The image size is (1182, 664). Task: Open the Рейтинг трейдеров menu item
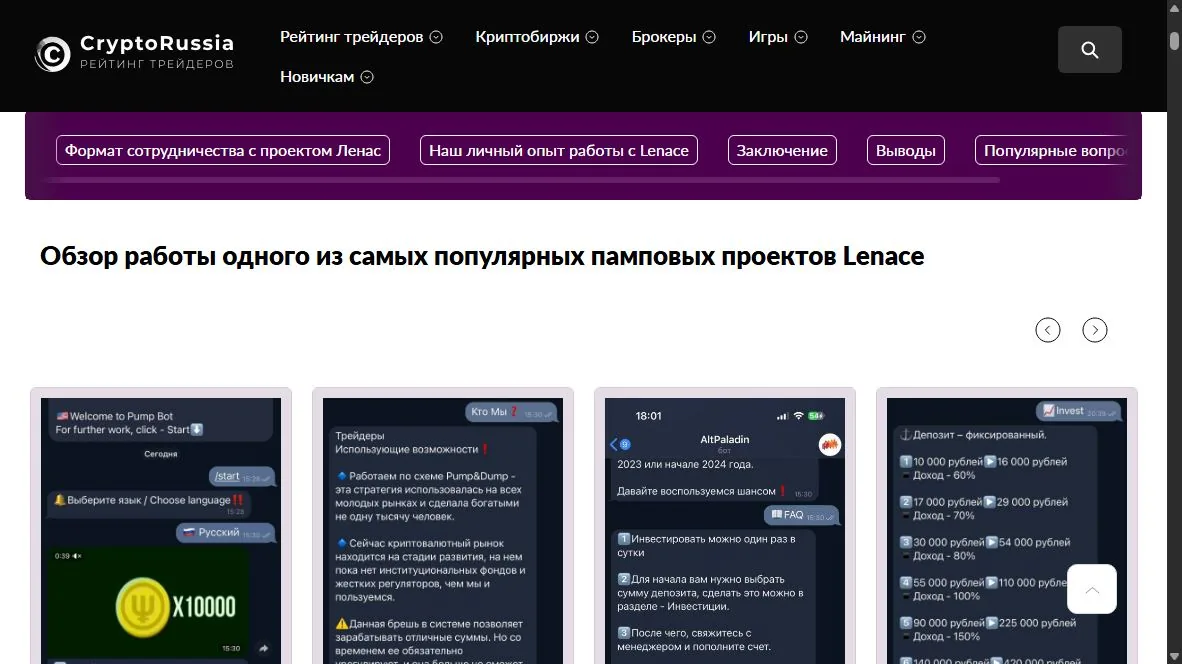tap(351, 37)
